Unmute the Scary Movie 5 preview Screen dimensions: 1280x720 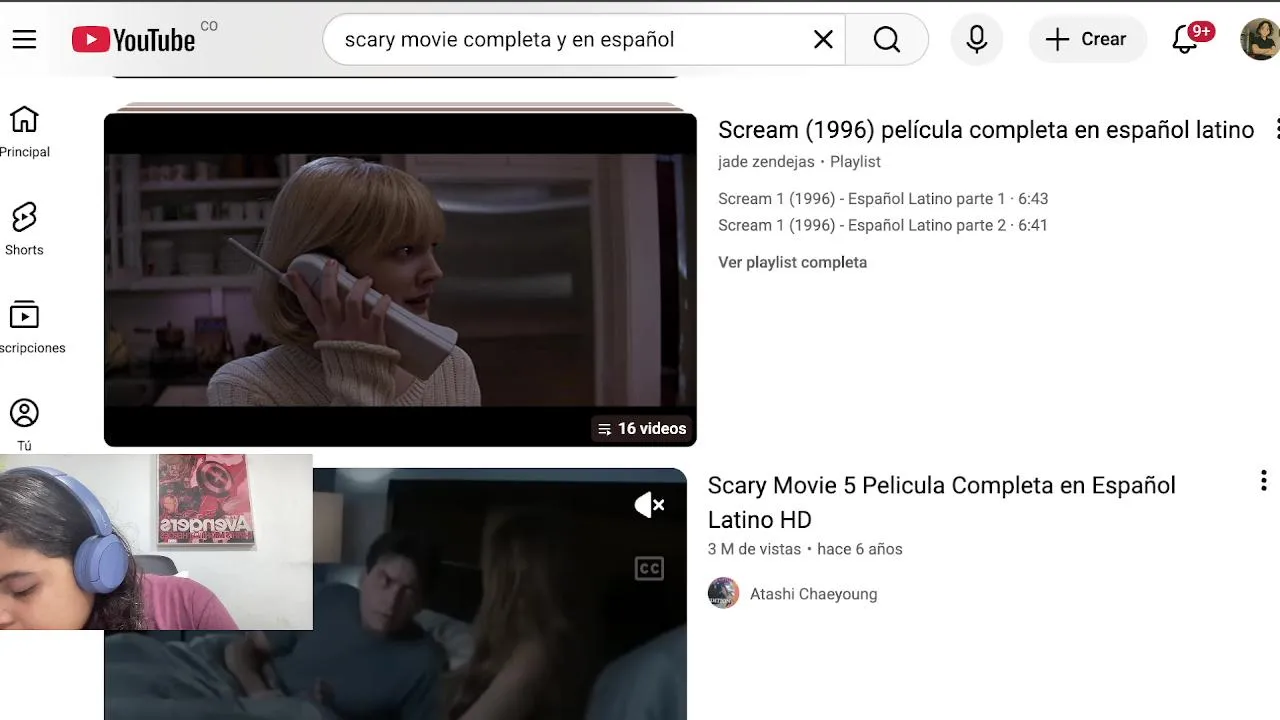pyautogui.click(x=649, y=505)
